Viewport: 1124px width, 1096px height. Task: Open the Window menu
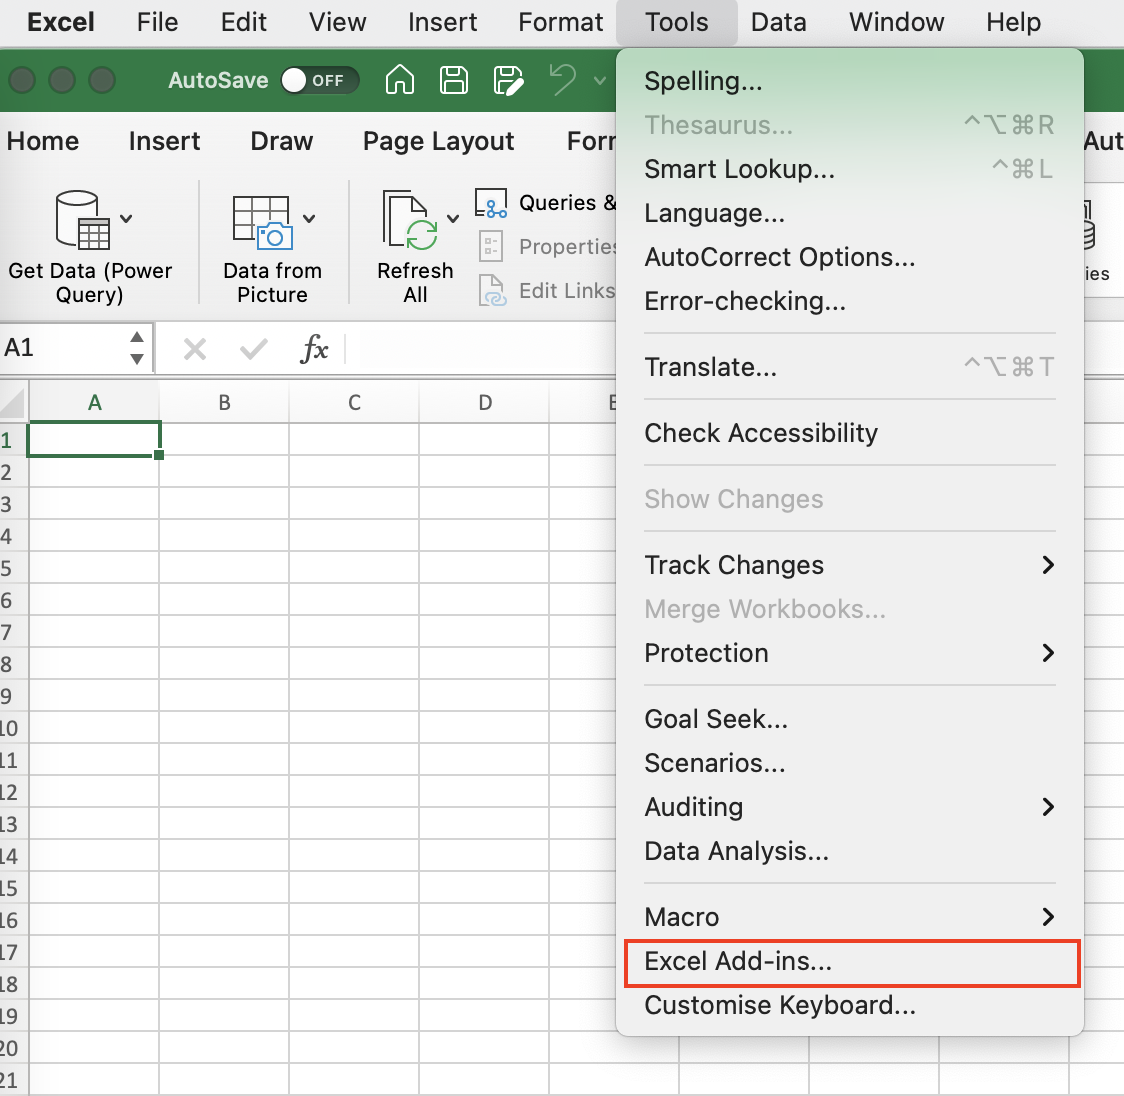click(897, 22)
